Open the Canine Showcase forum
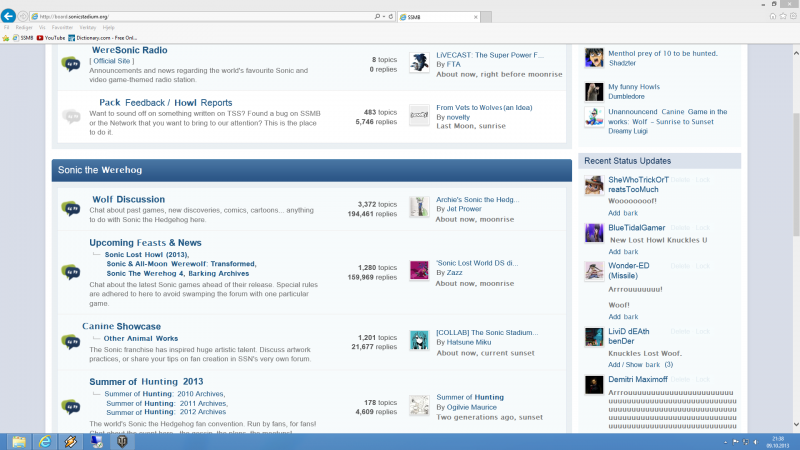800x450 pixels. click(121, 327)
